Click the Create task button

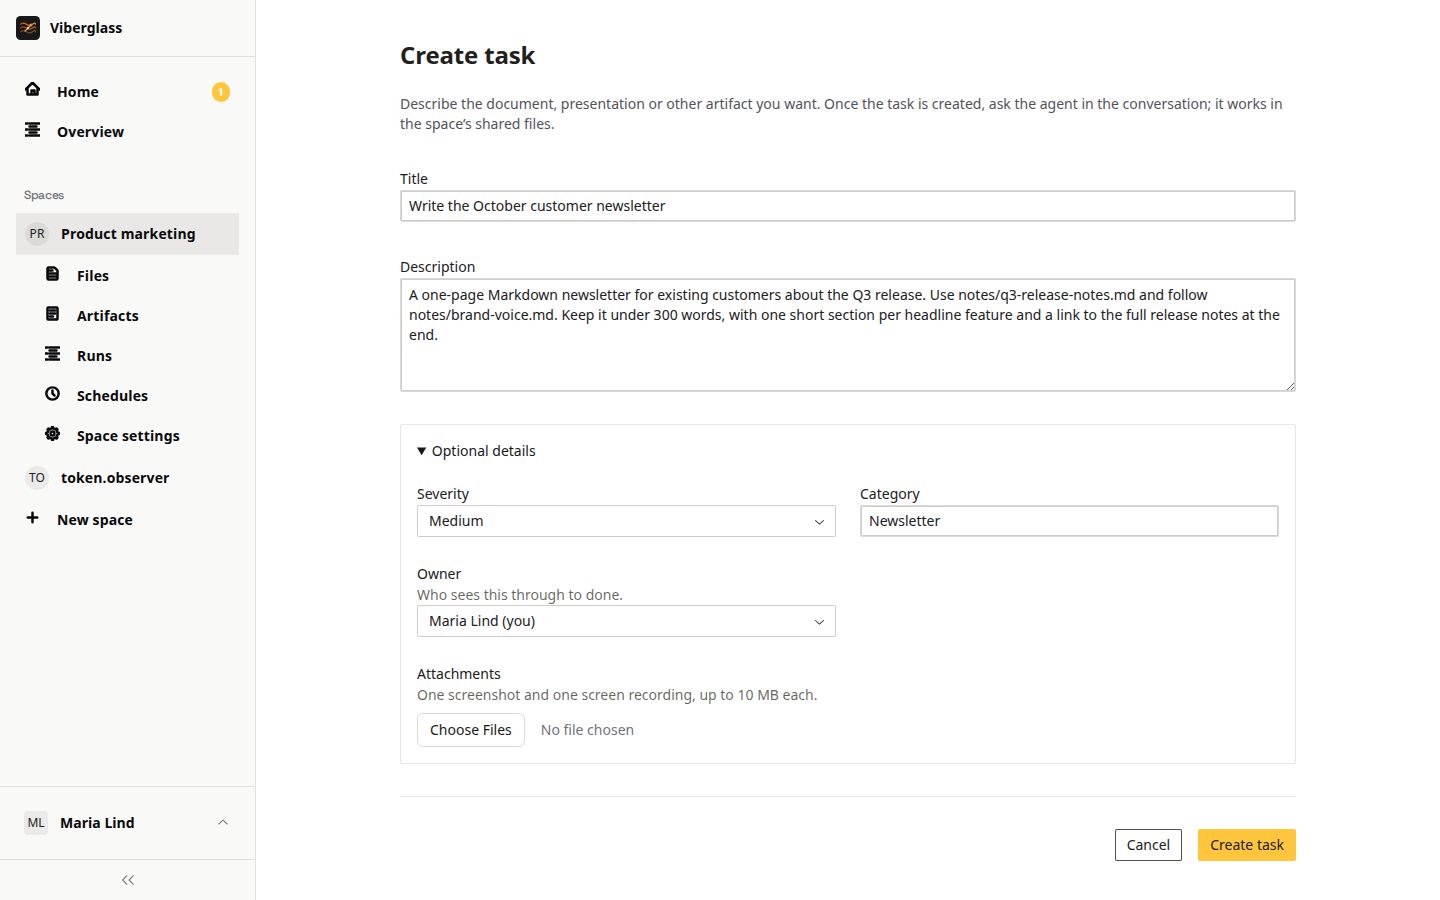[x=1247, y=845]
